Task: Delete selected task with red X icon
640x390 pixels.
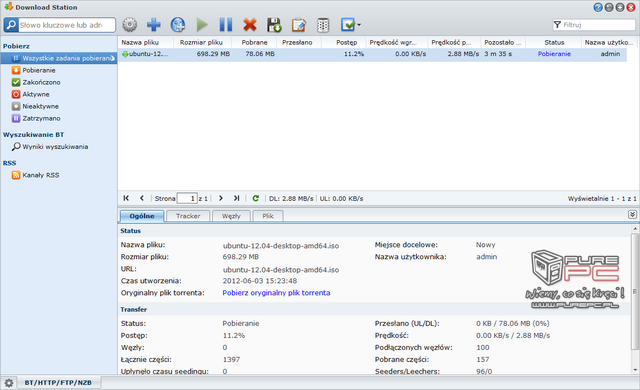Action: [250, 25]
